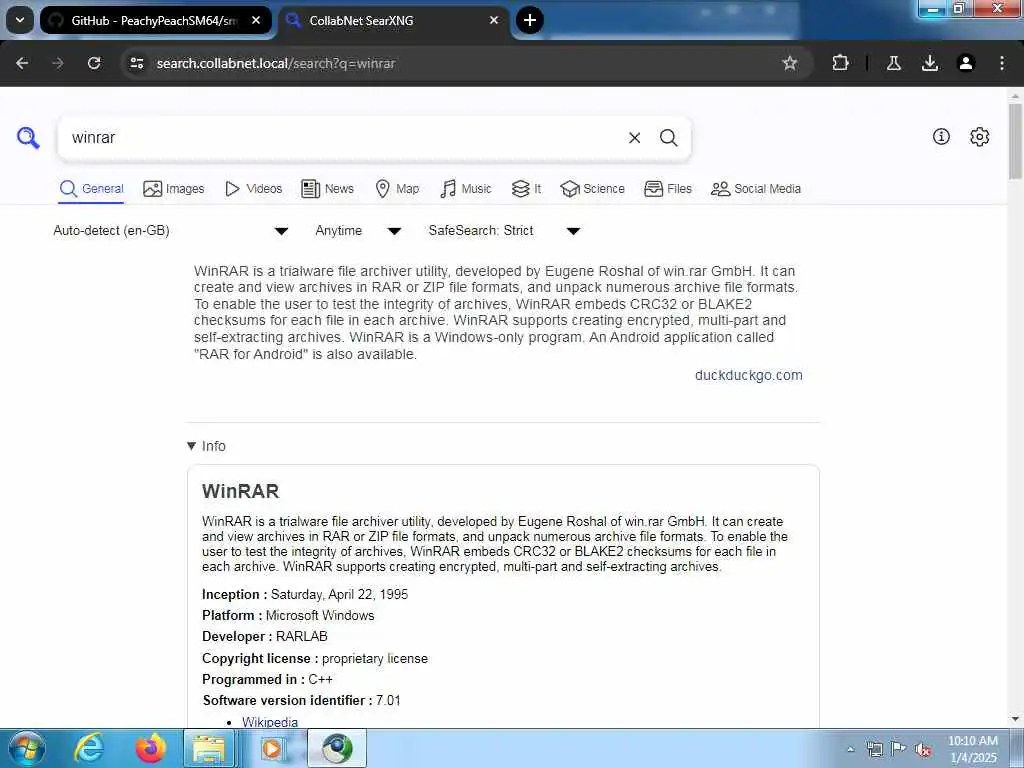Click the Copyright license proprietary license line
The image size is (1024, 768).
click(315, 658)
